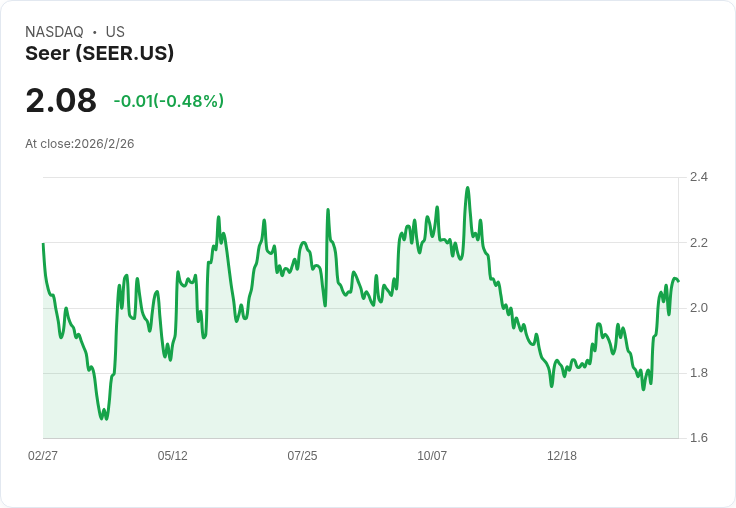
Task: Click the 05/12 date label on x-axis
Action: 172,455
